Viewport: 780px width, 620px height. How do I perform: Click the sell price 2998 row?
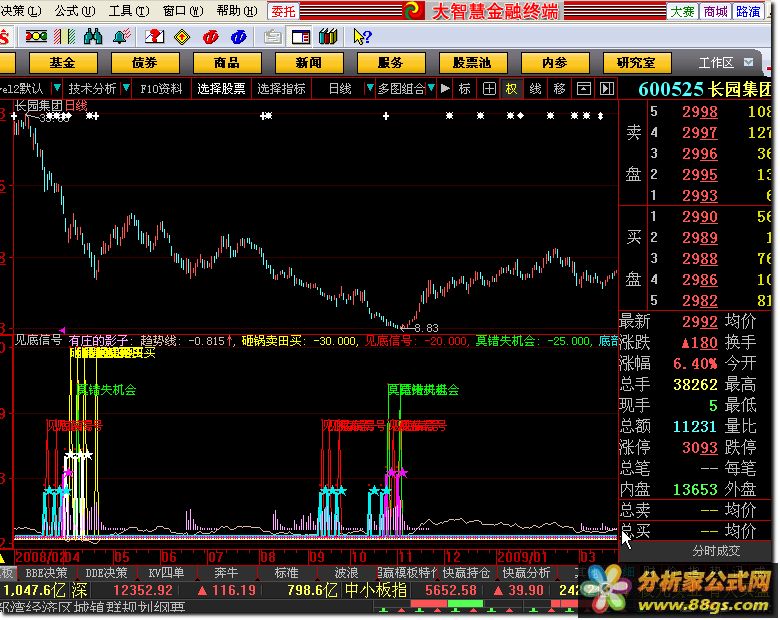(710, 111)
